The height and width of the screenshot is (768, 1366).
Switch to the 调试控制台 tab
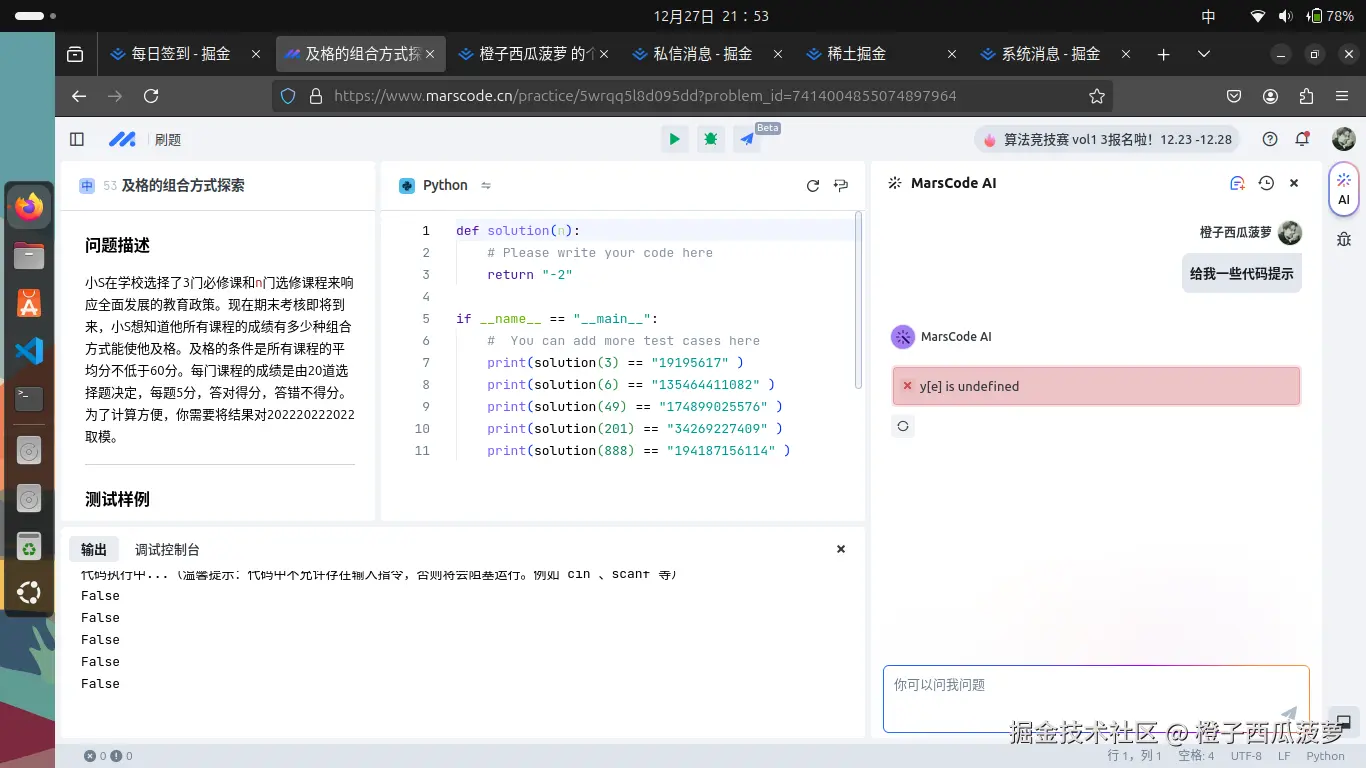tap(166, 549)
